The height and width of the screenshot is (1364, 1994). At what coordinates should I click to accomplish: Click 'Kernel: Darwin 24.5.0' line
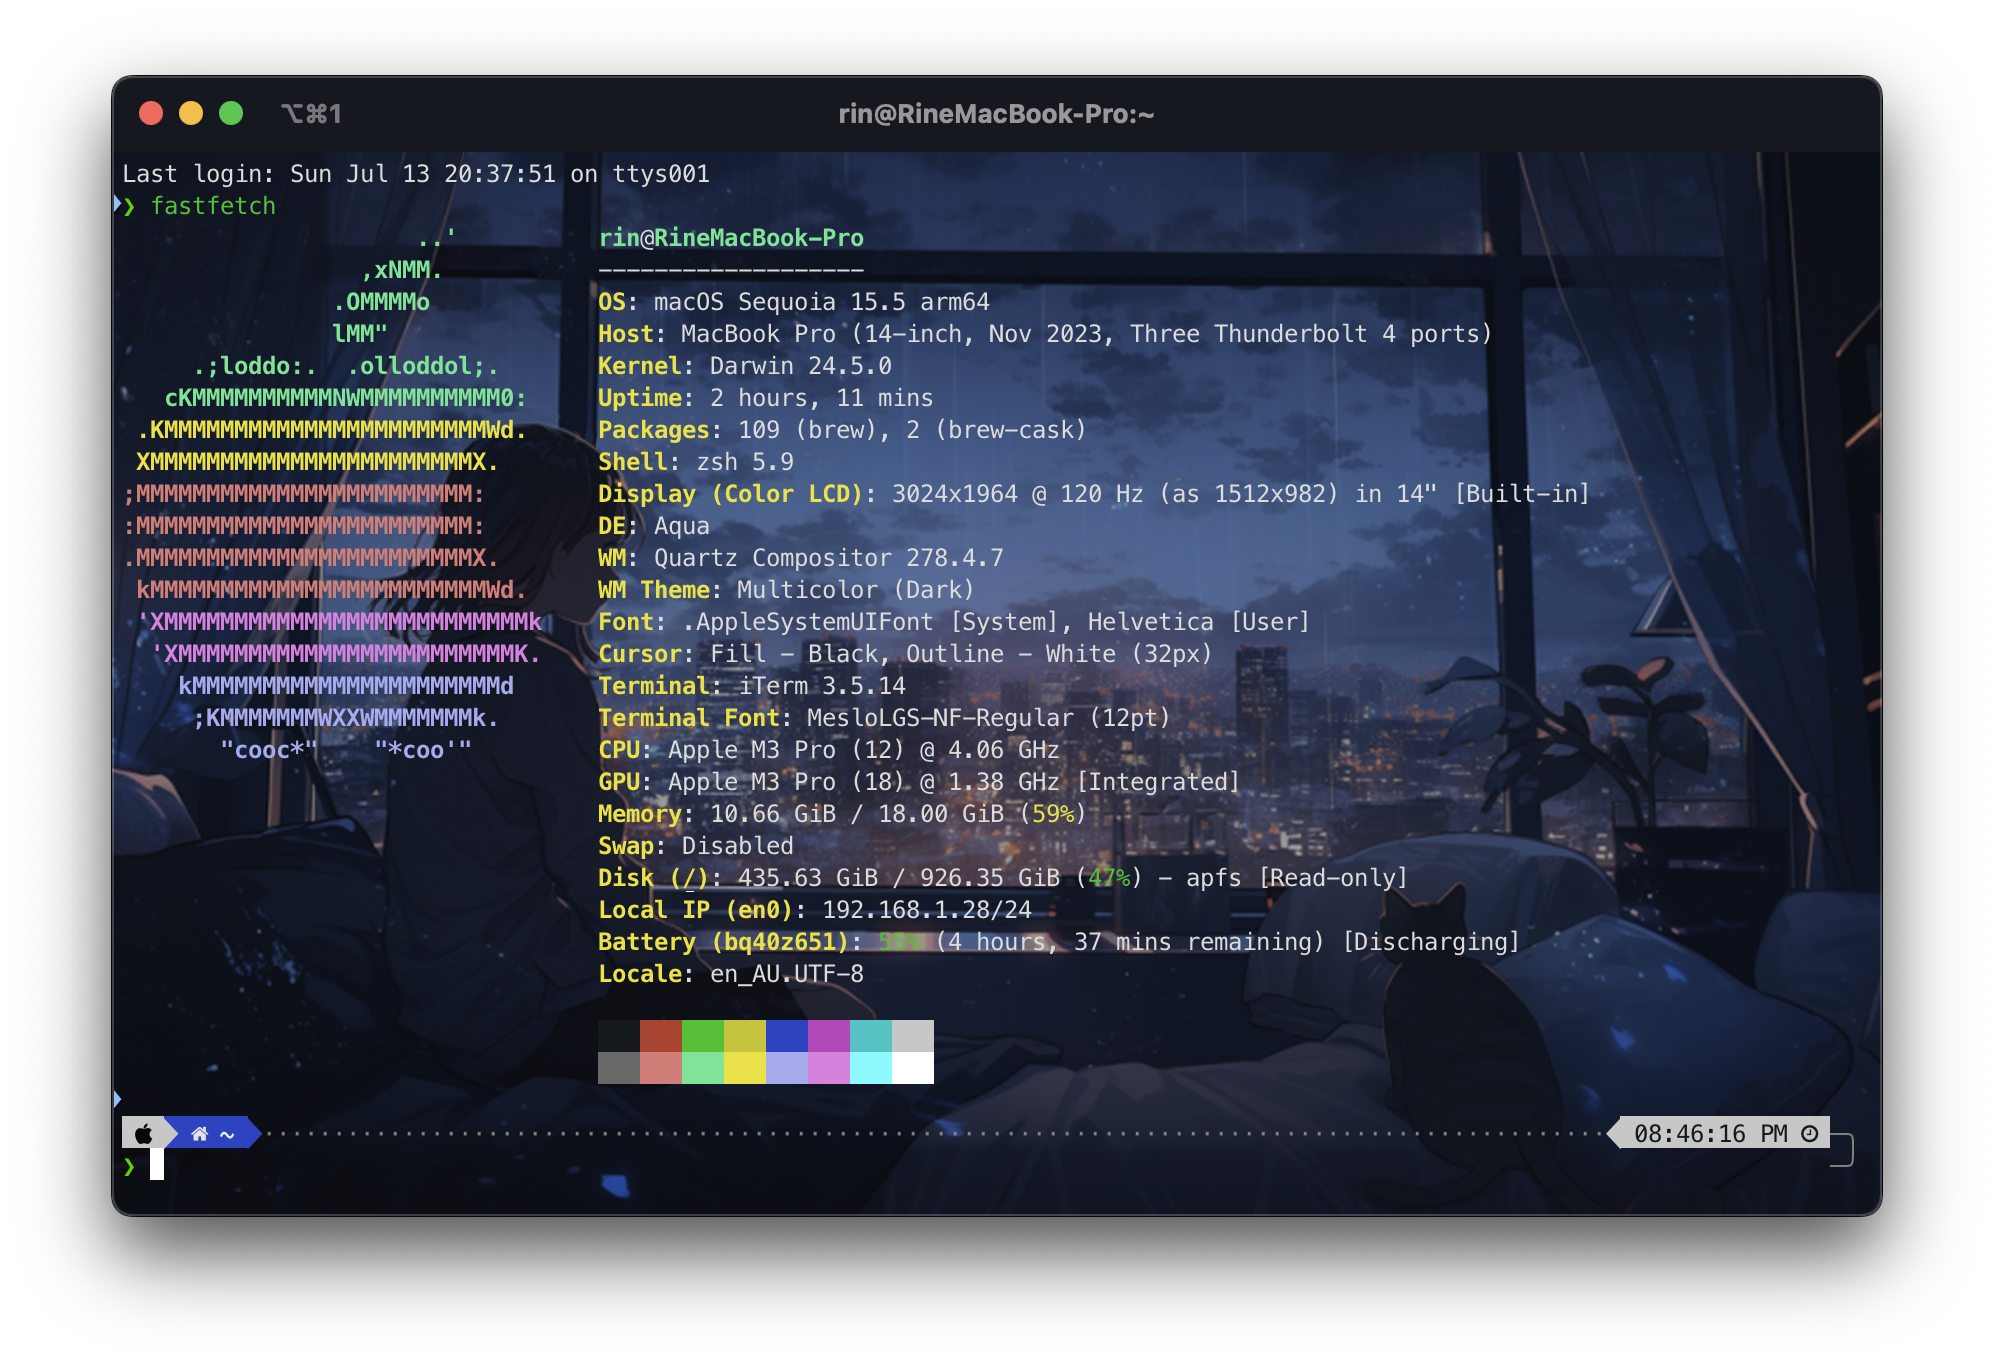pyautogui.click(x=744, y=366)
